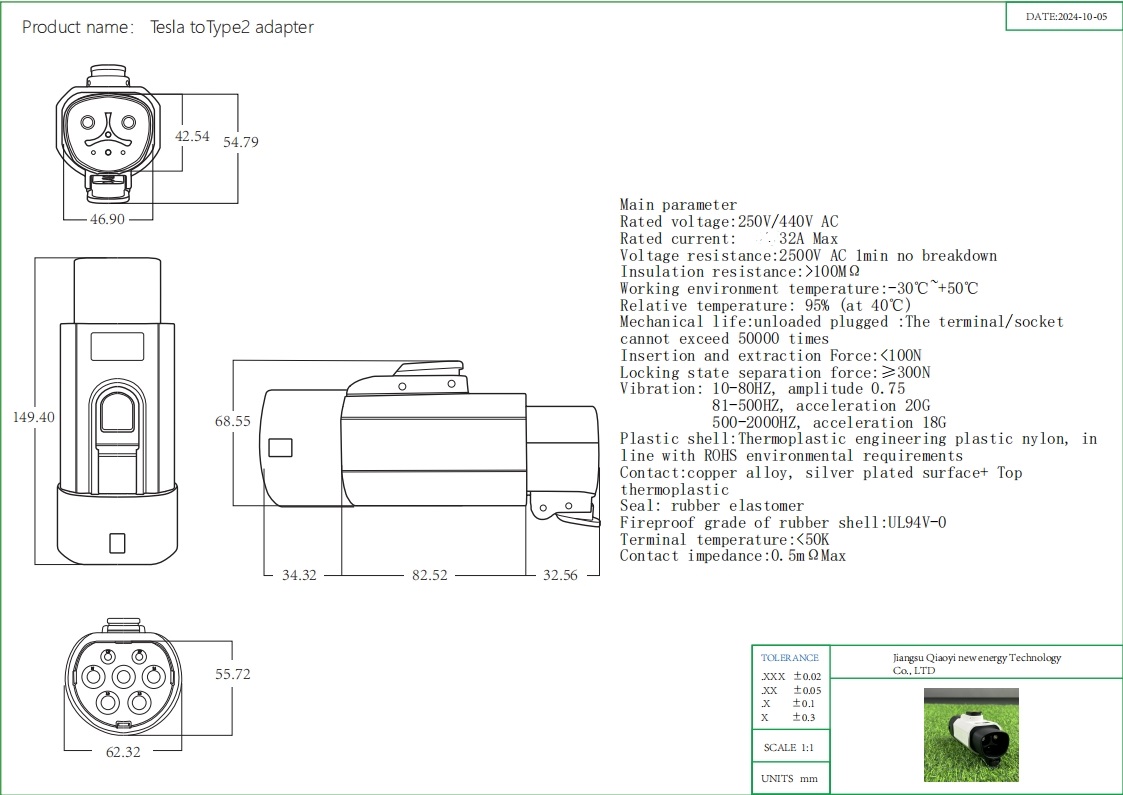
Task: Select the 149.40 height dimension
Action: pos(32,417)
